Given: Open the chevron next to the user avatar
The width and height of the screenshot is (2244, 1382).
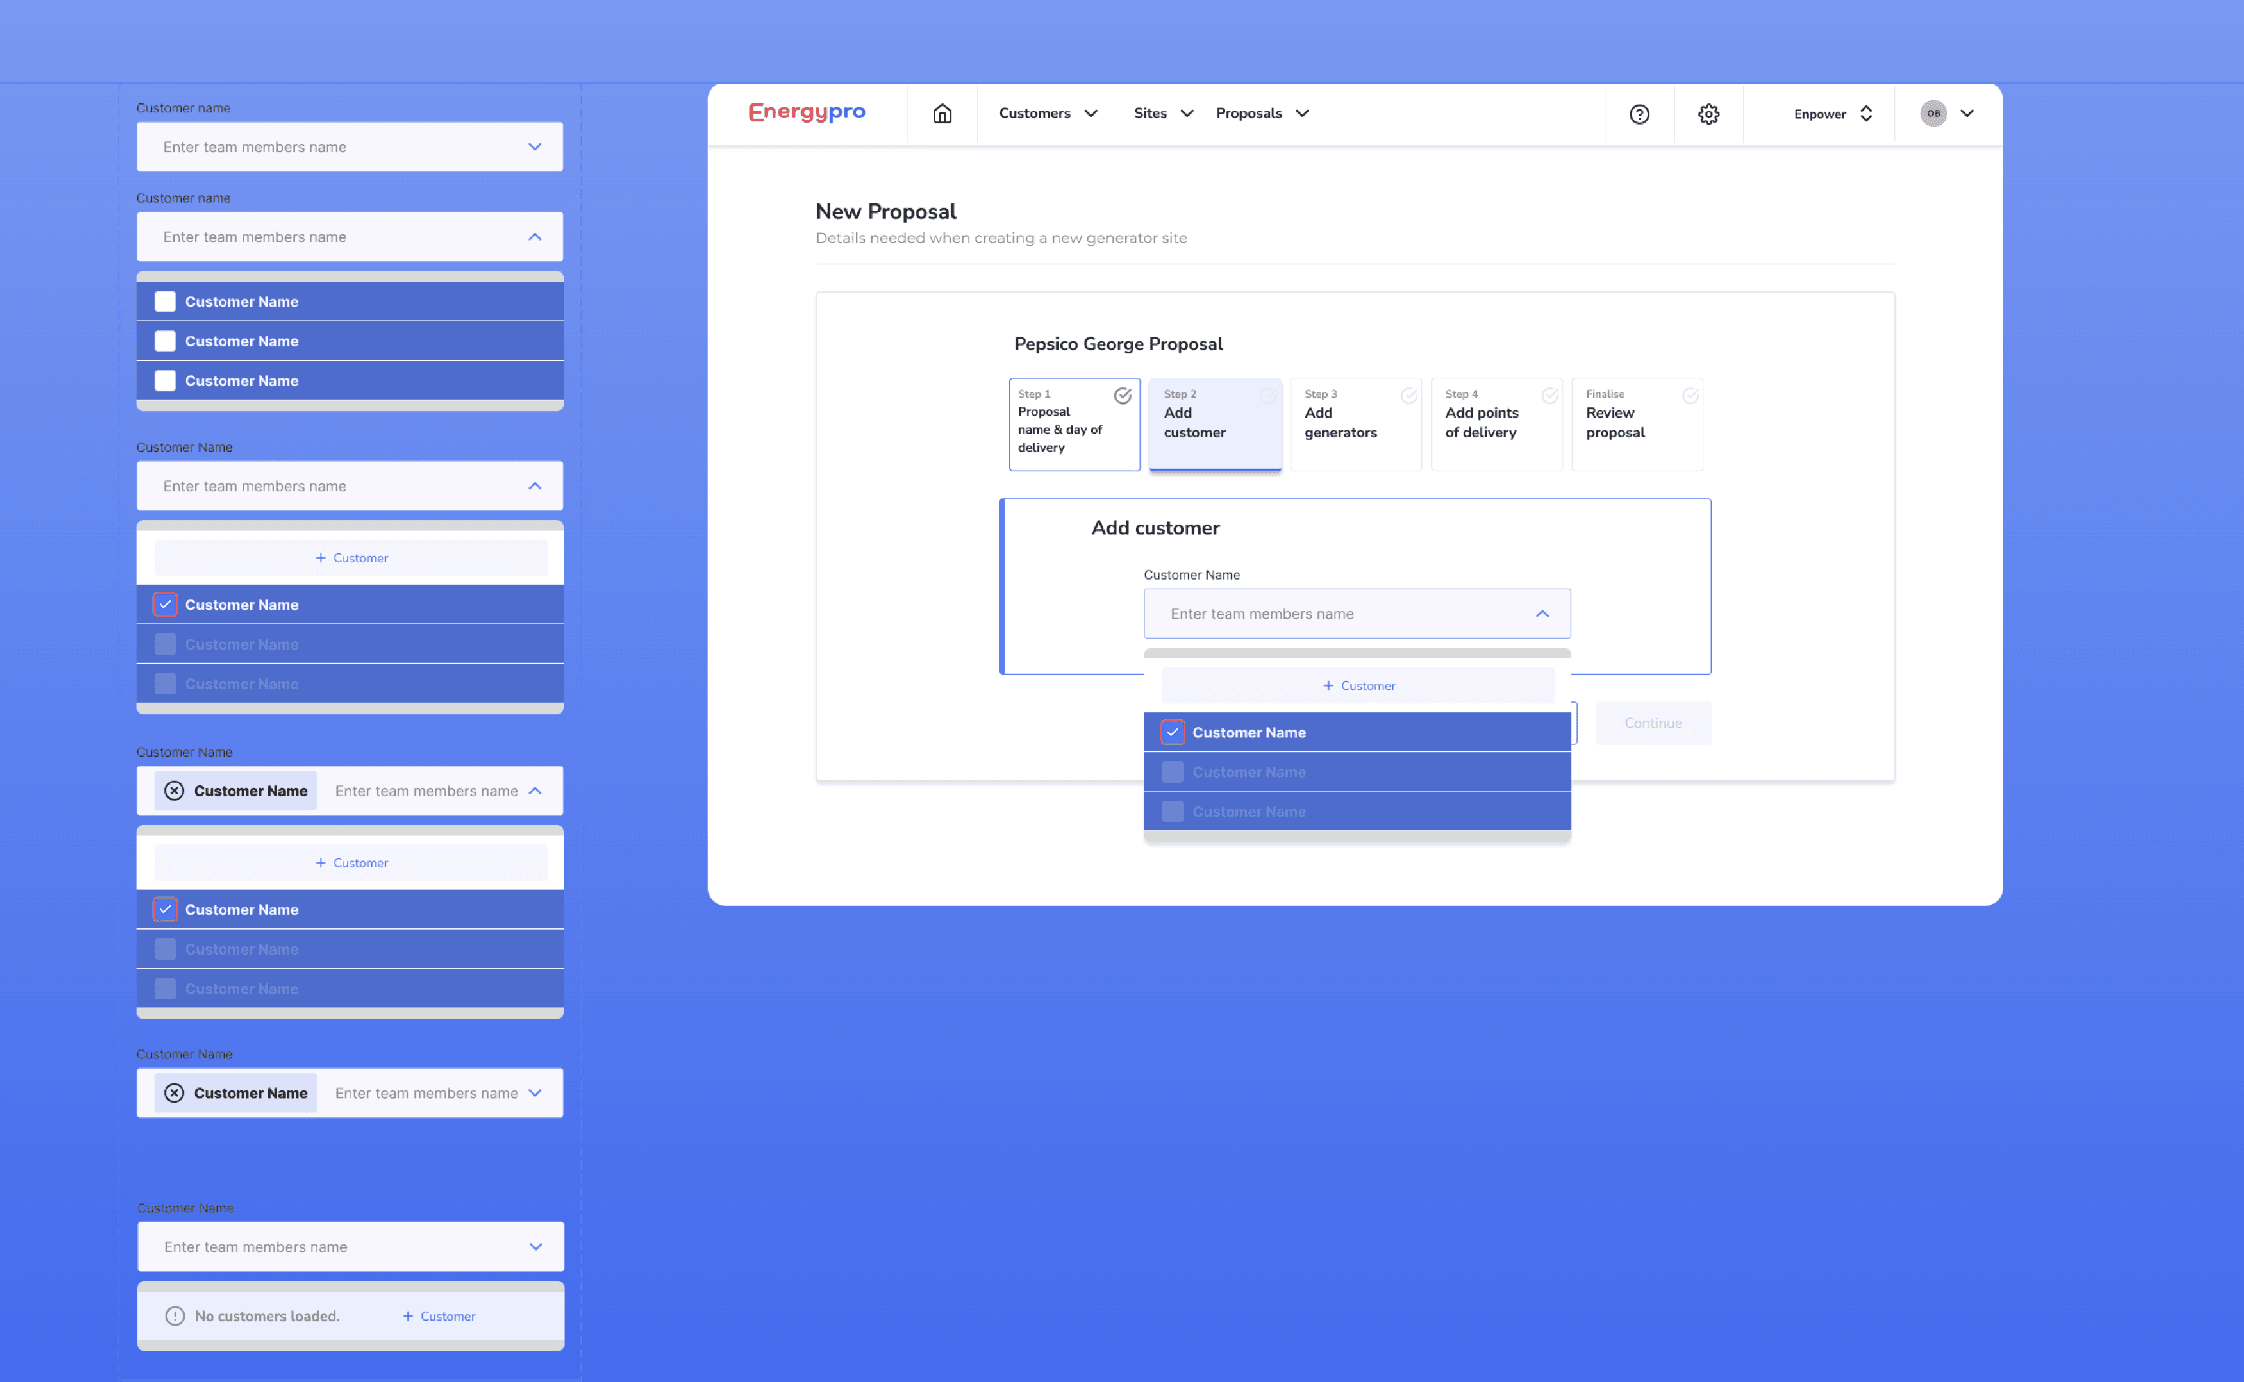Looking at the screenshot, I should point(1967,113).
